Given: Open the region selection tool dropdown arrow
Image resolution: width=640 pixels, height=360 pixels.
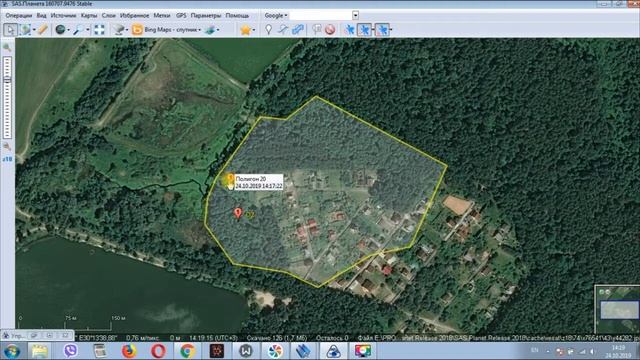Looking at the screenshot, I should [34, 30].
